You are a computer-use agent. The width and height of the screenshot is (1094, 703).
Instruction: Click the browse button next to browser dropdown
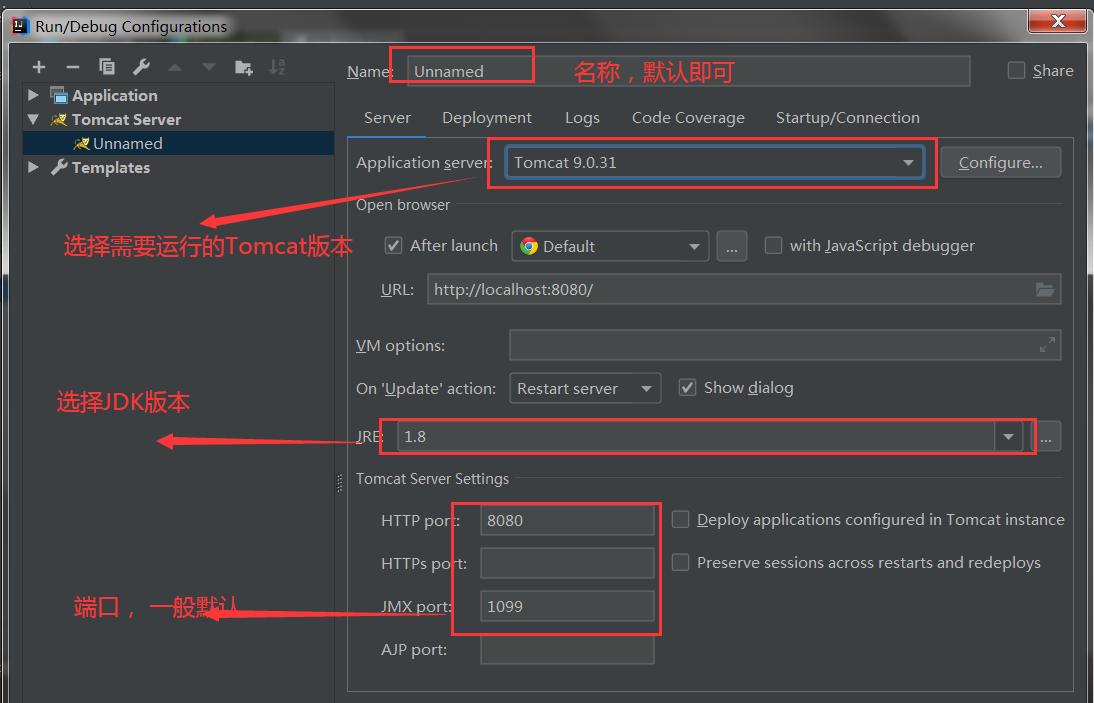point(732,246)
